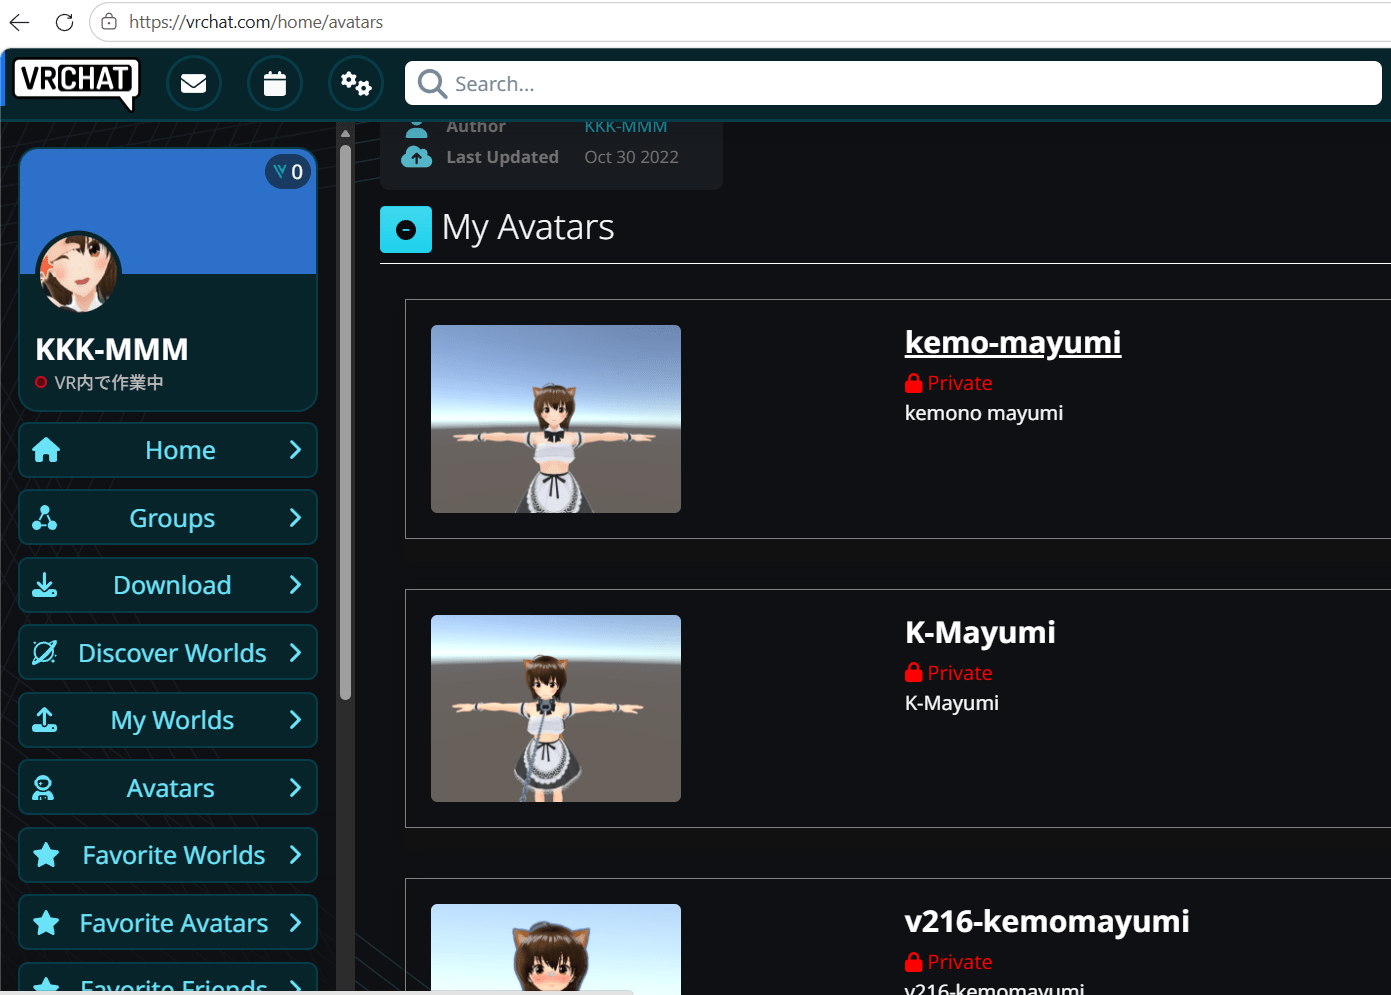Expand the Download chevron arrow

click(x=295, y=585)
